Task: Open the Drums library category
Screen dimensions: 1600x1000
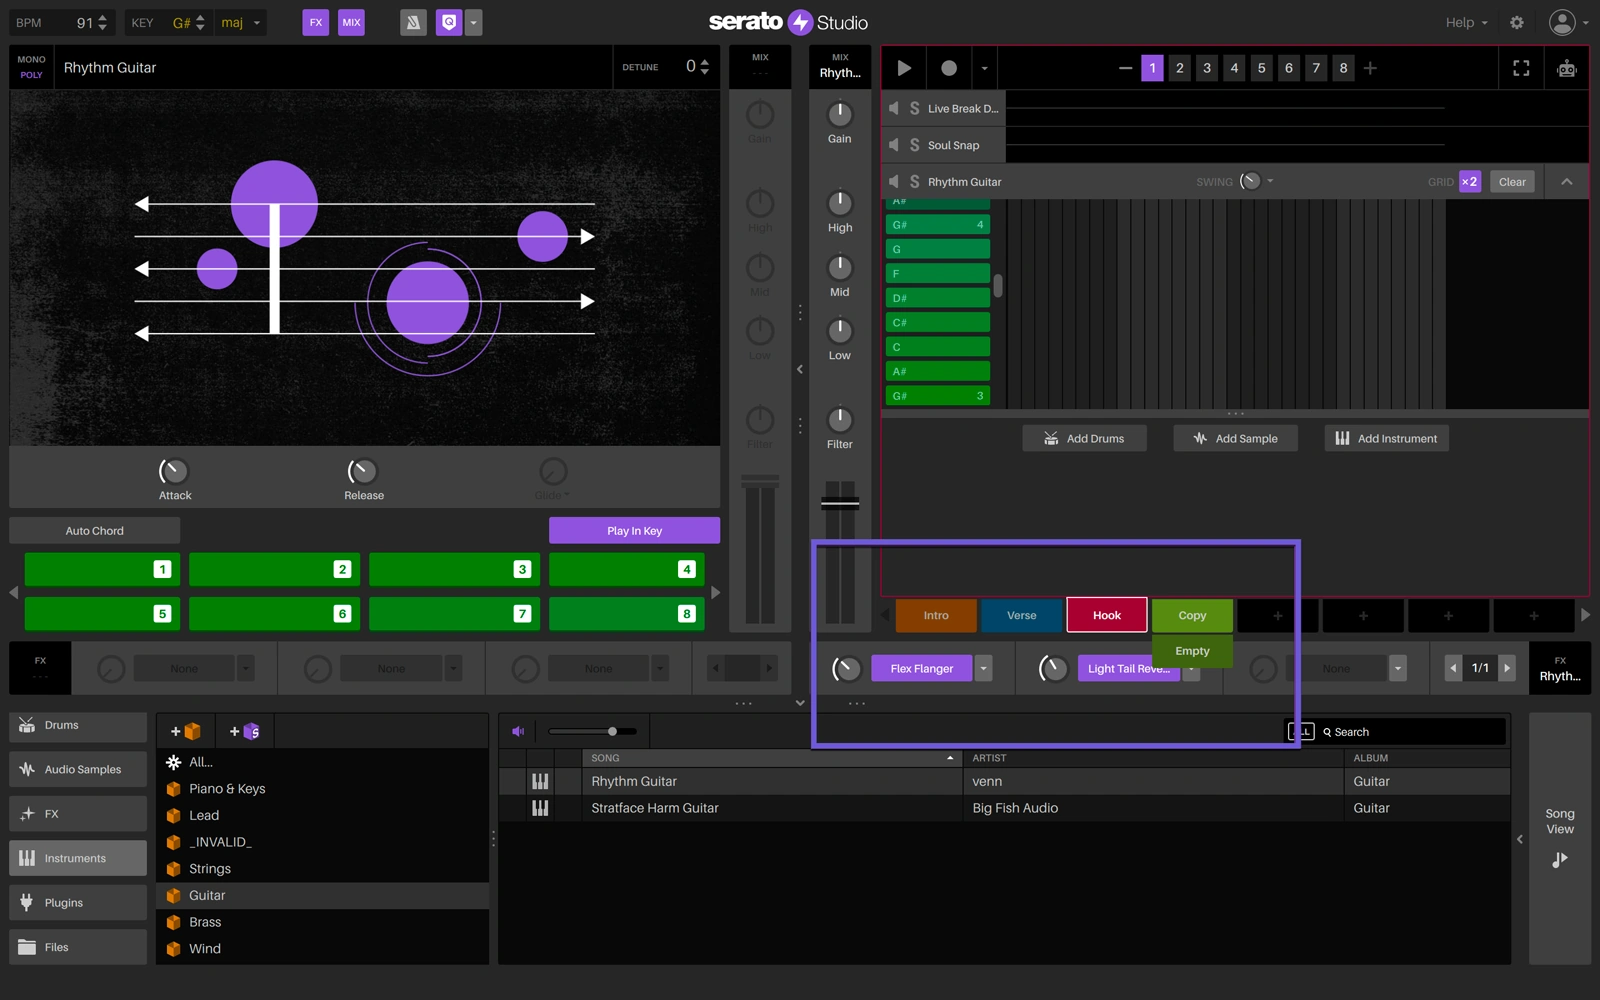Action: coord(78,726)
